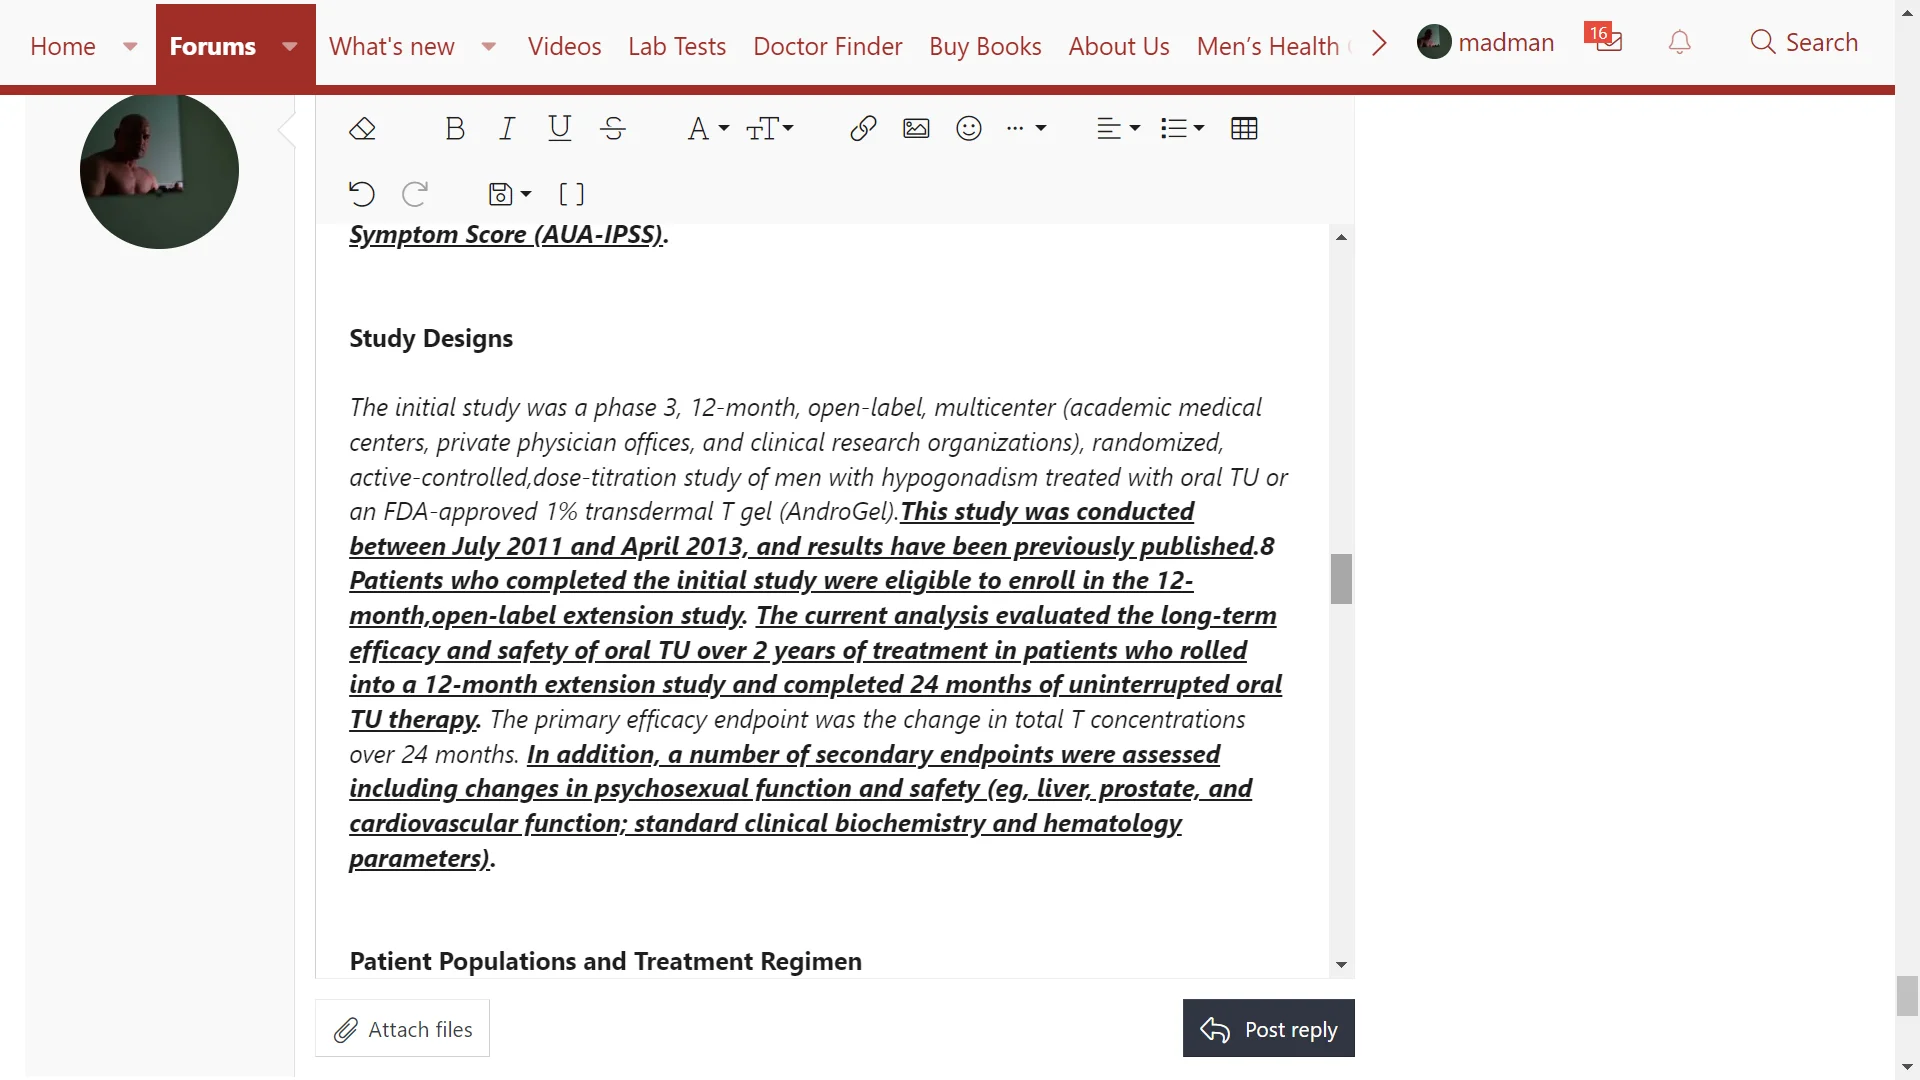Go to the Videos page

click(x=565, y=46)
